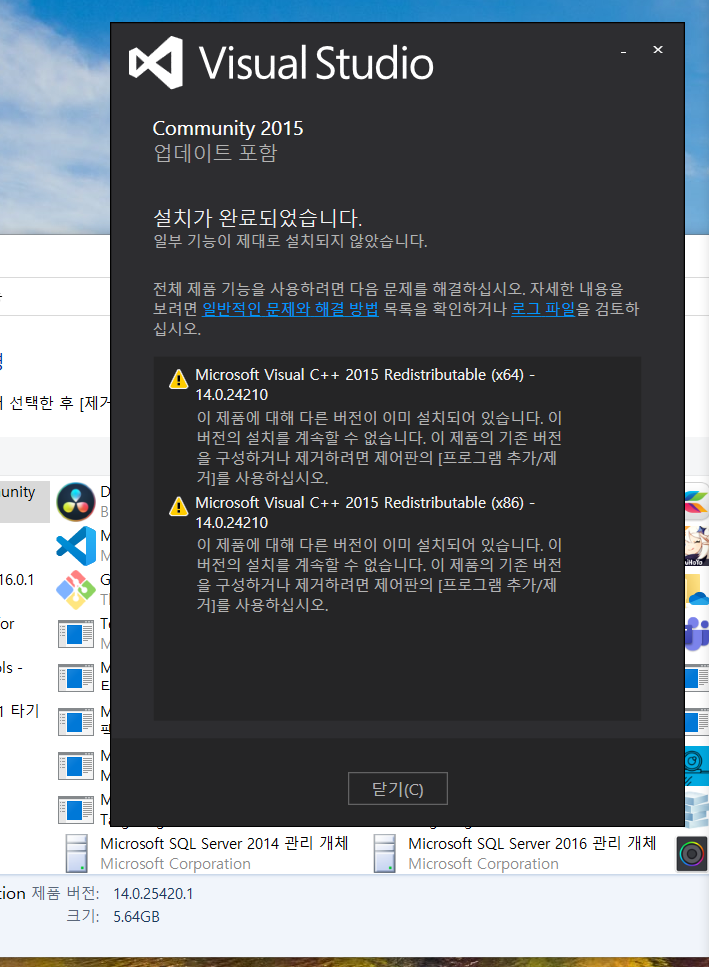Select the Git diamond icon in programs list
Viewport: 709px width, 967px height.
point(76,590)
